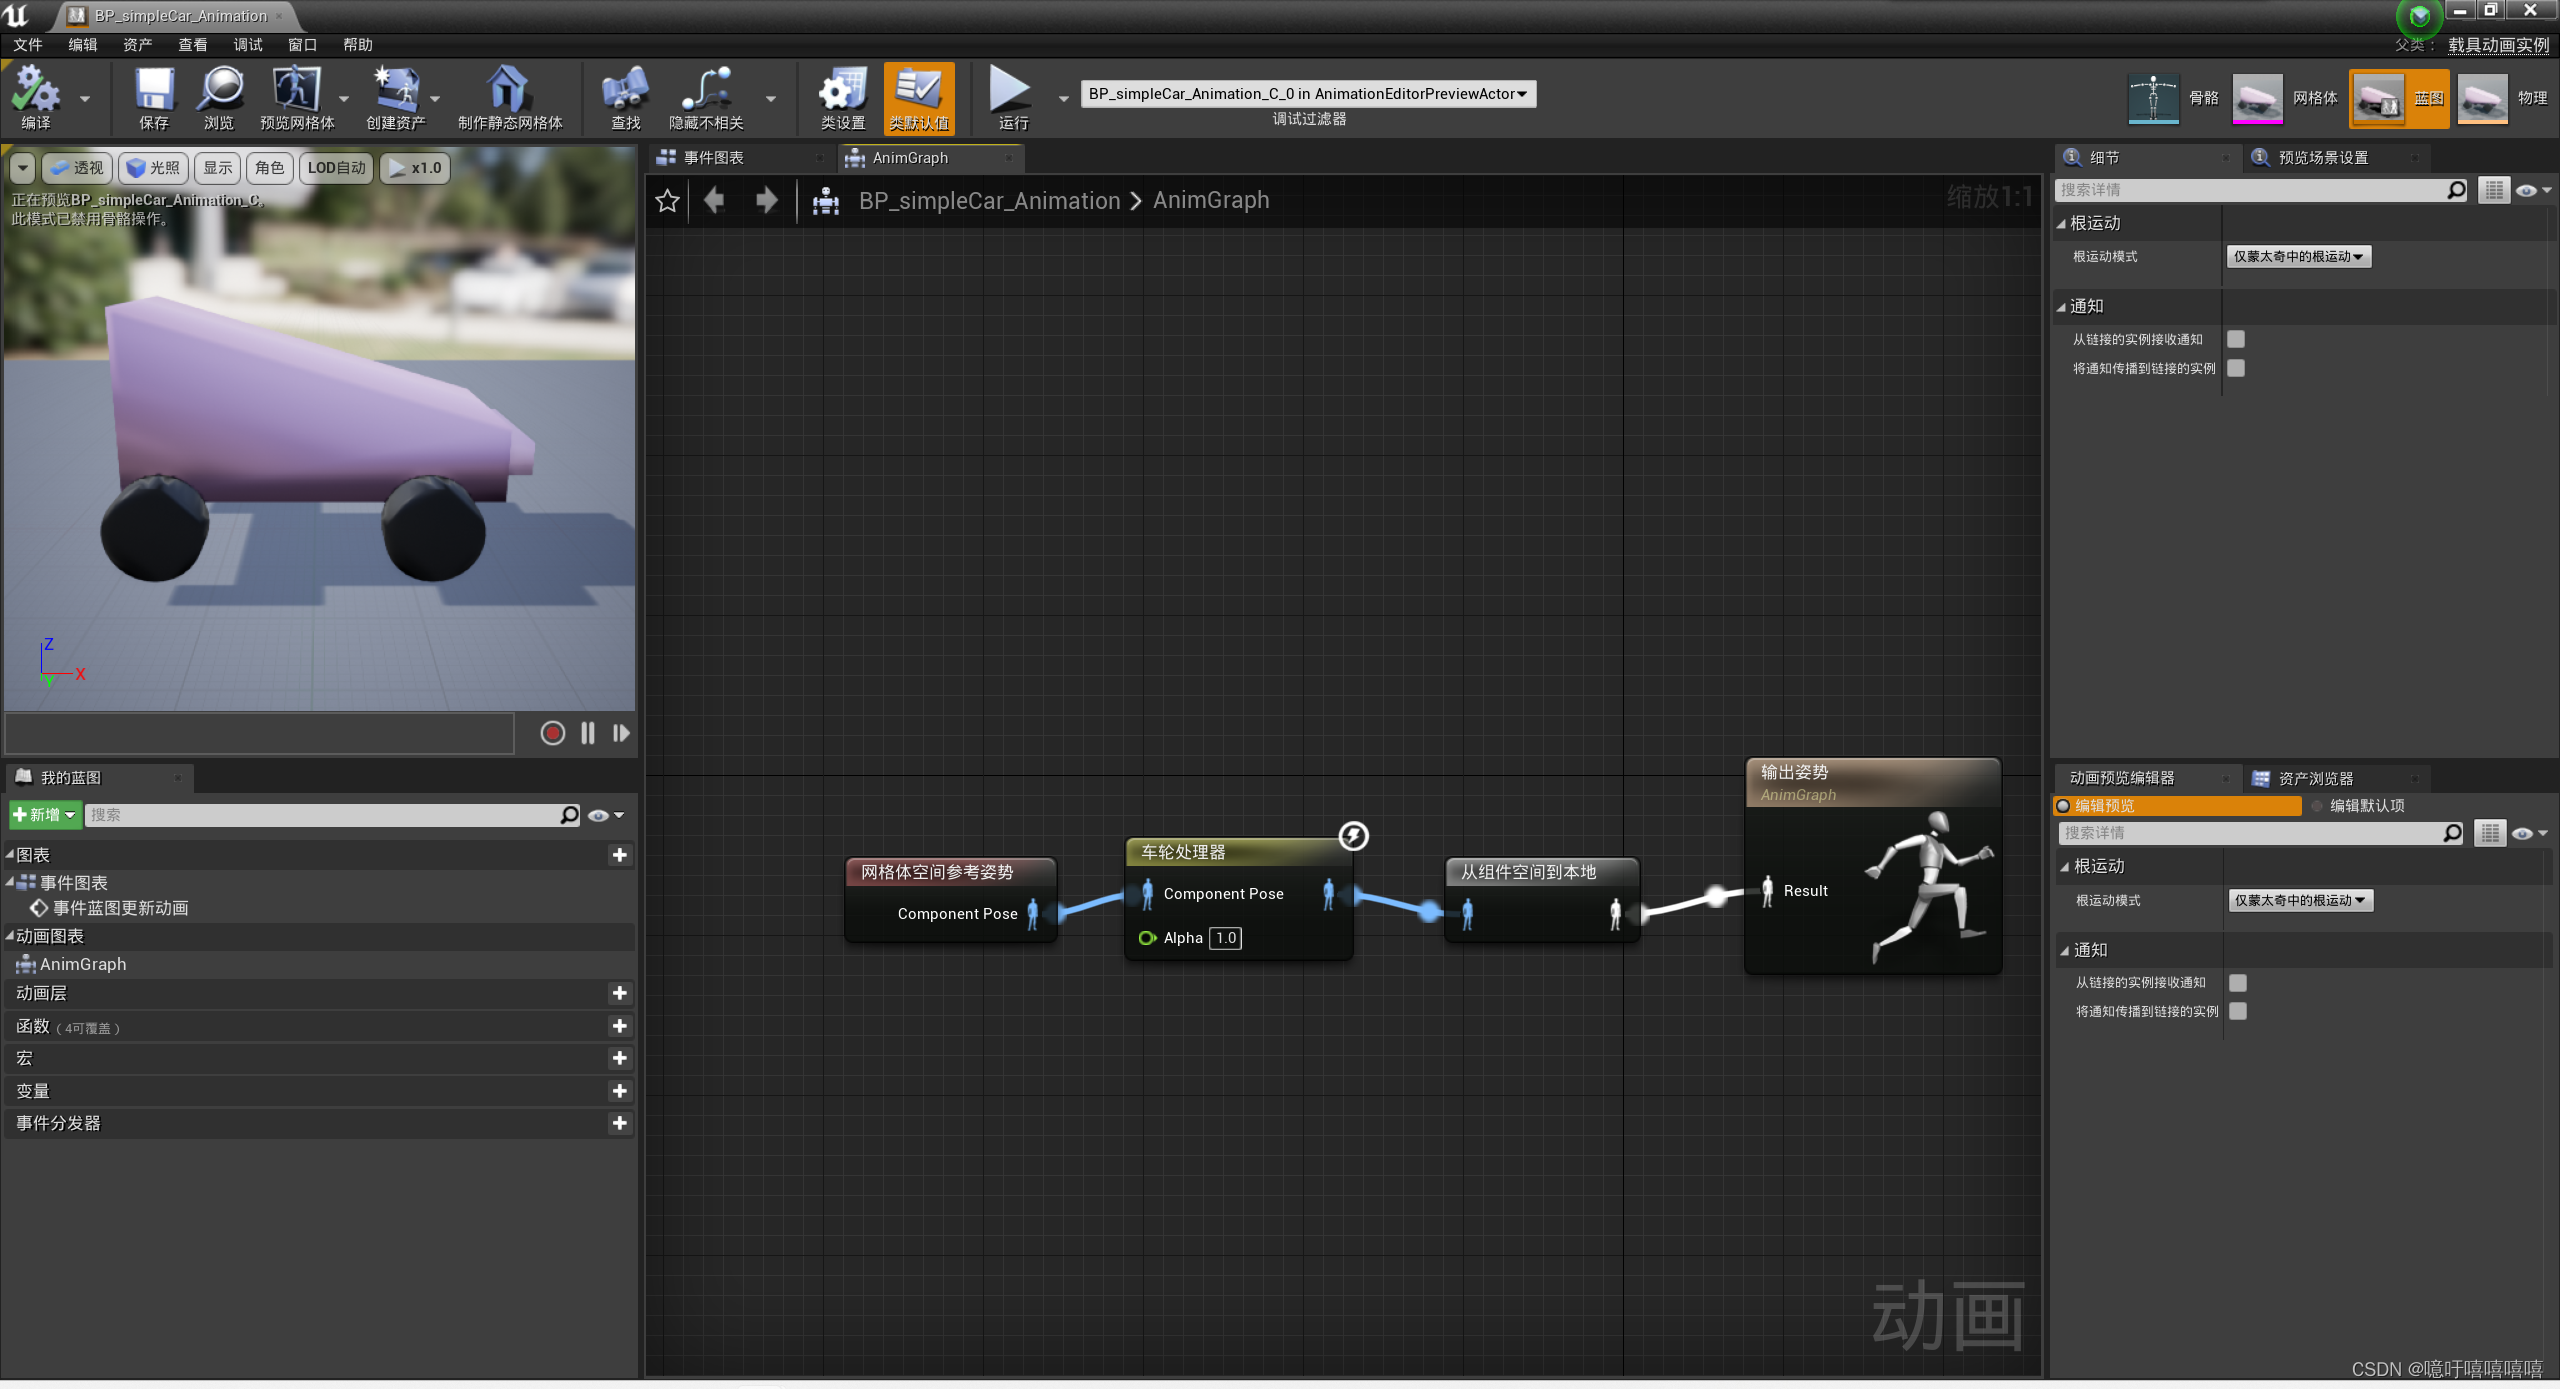Screen dimensions: 2560x1389
Task: Switch to the 事件图表 tab
Action: tap(713, 158)
